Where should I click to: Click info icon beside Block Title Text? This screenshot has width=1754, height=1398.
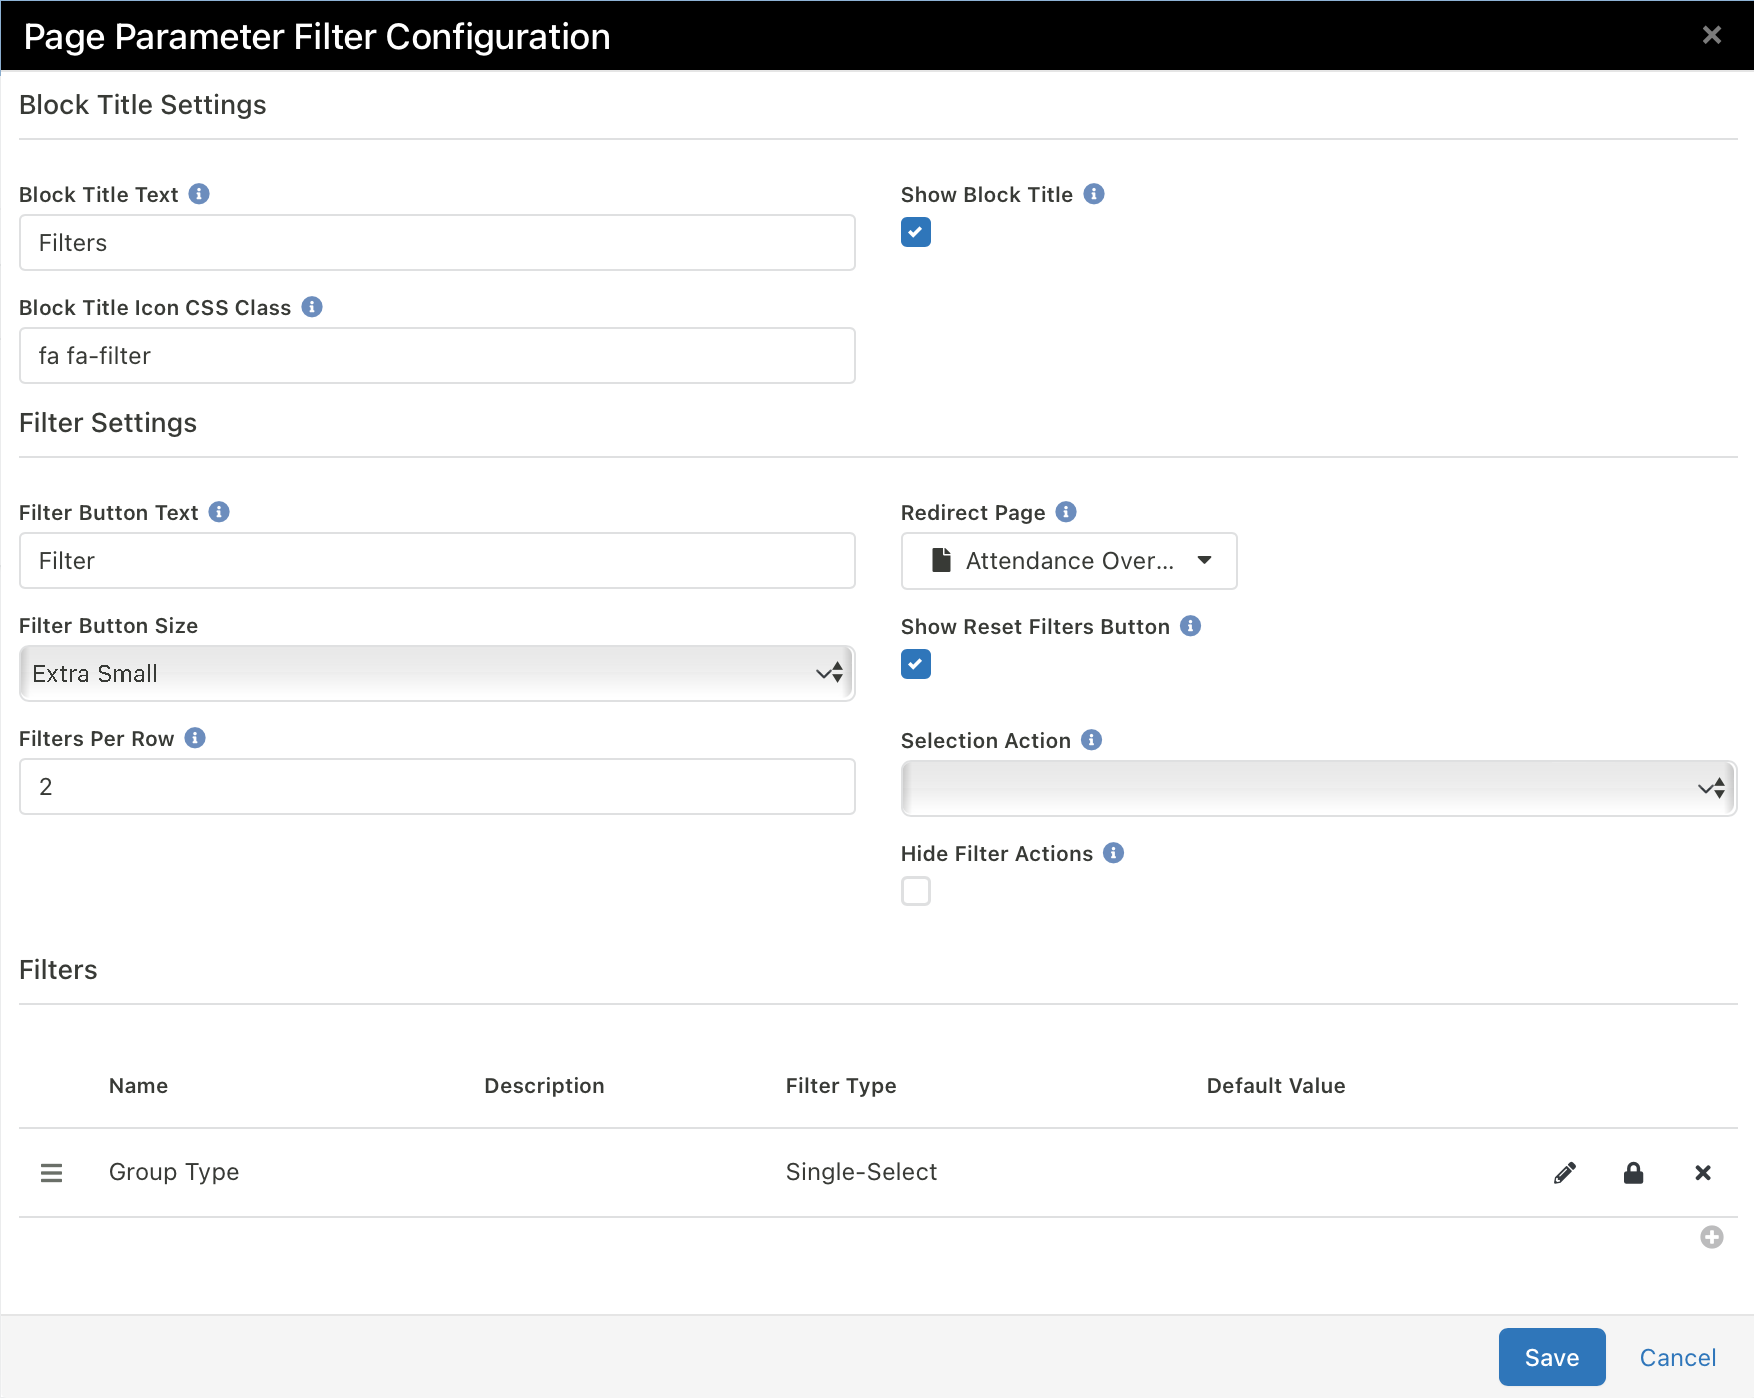pos(199,194)
